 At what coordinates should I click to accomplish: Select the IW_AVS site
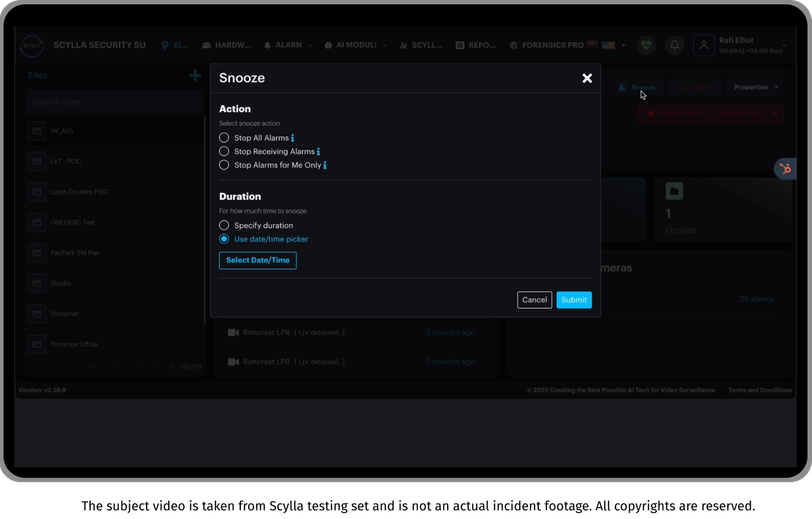coord(114,131)
